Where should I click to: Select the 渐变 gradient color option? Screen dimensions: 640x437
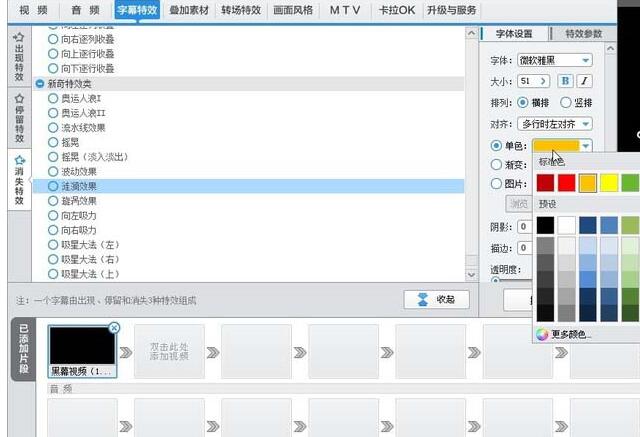click(497, 164)
